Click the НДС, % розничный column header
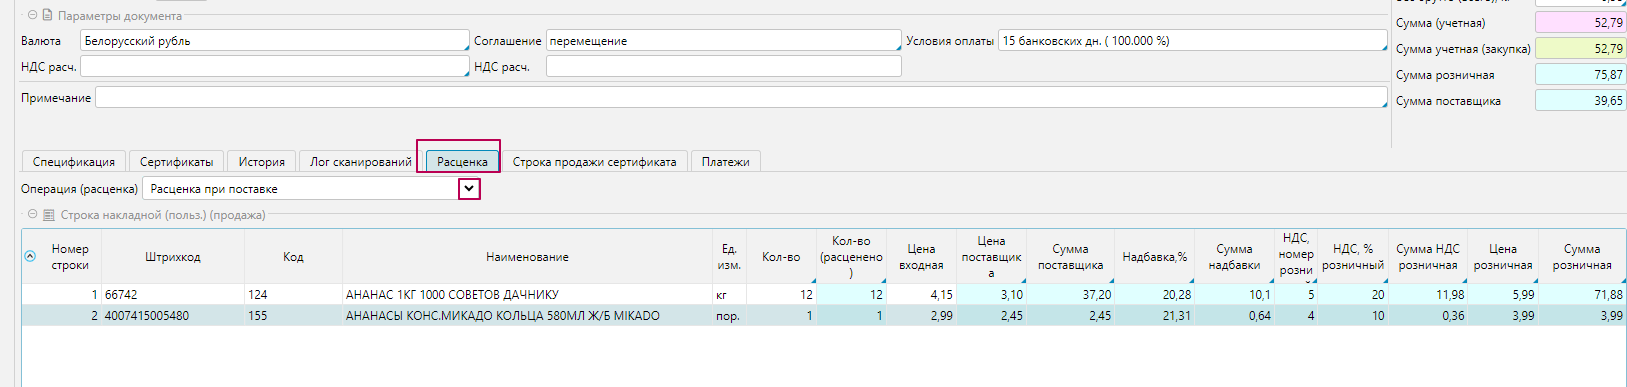 [x=1353, y=257]
